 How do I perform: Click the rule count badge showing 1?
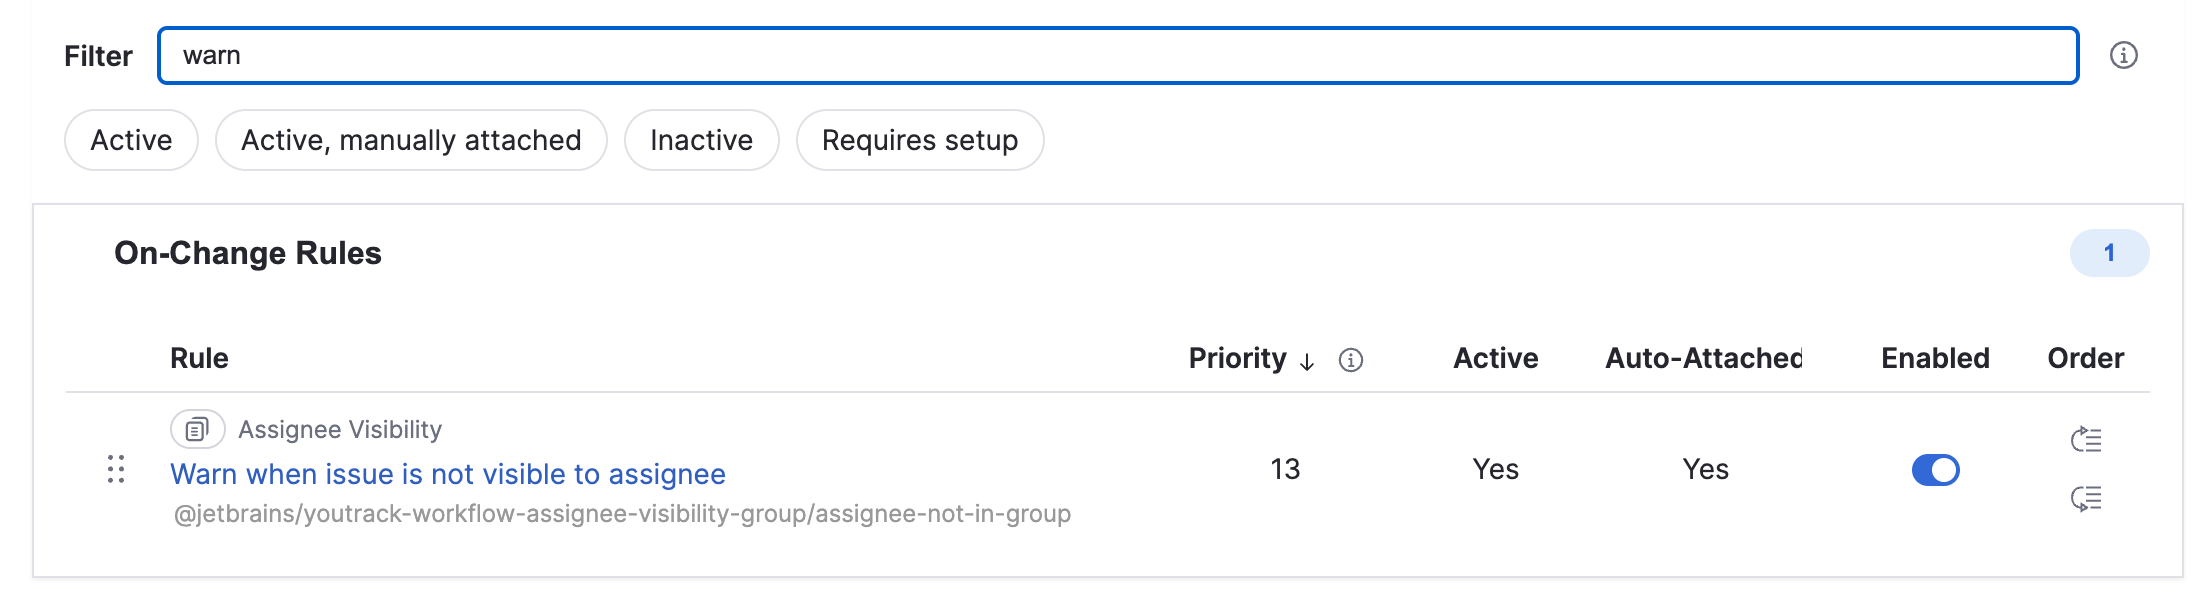2108,253
